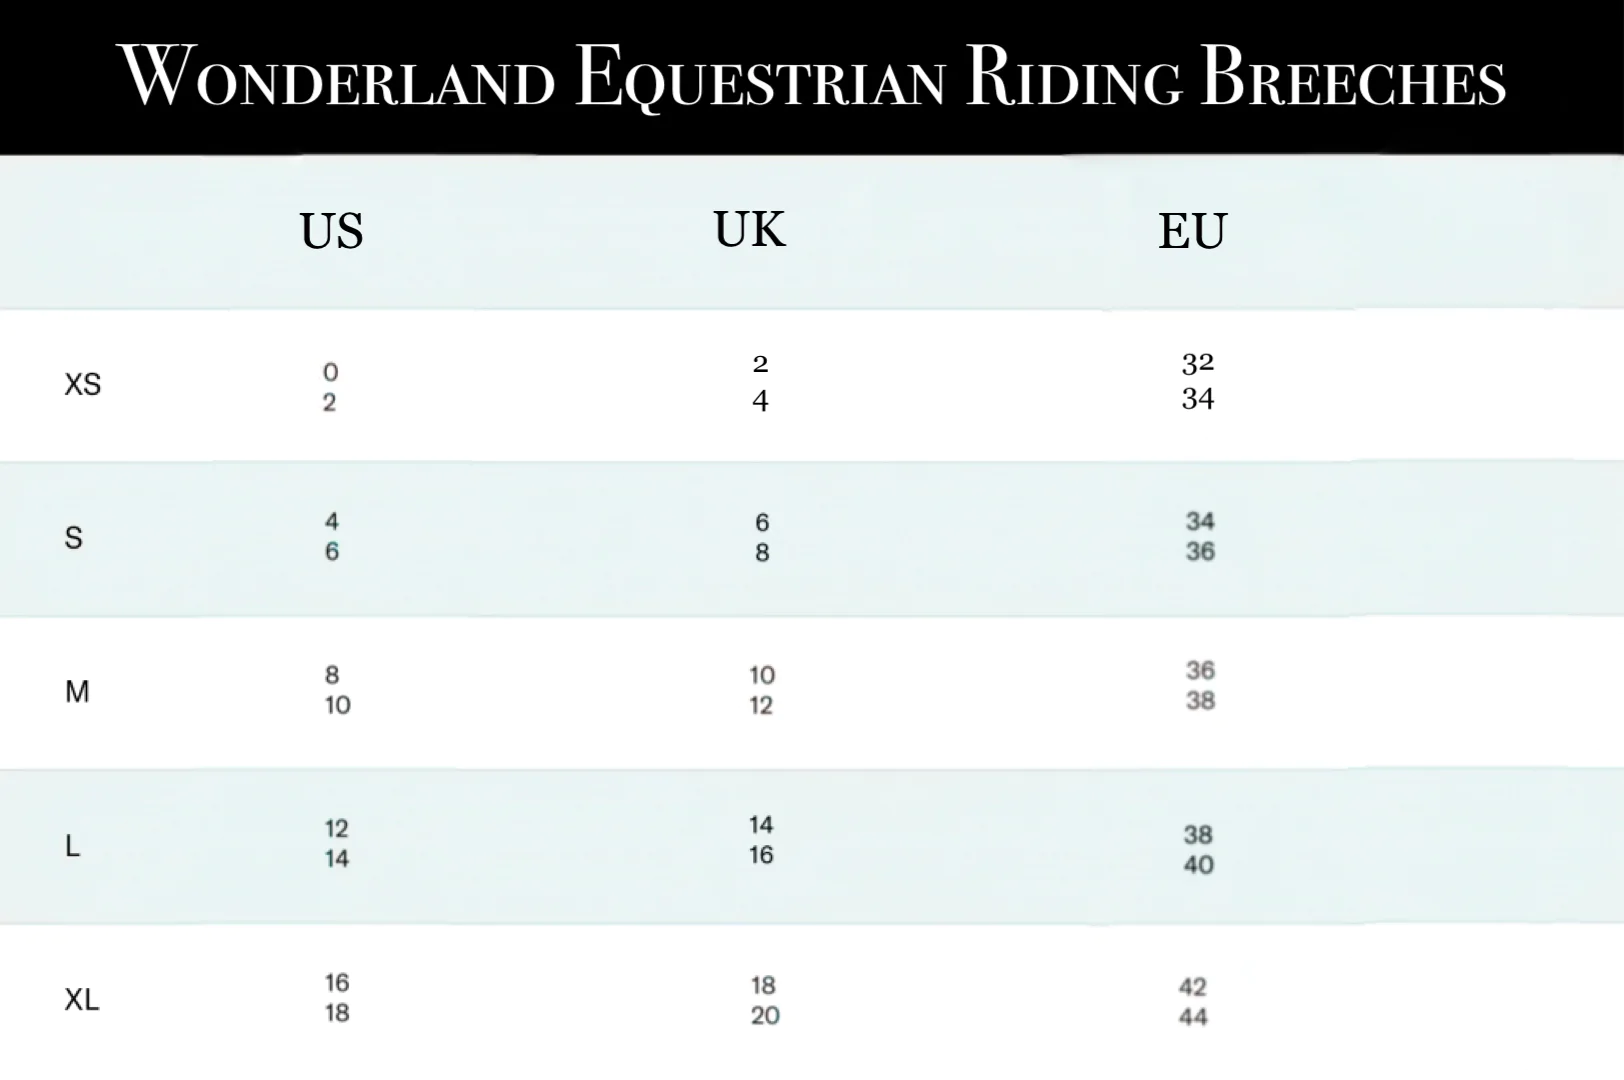The width and height of the screenshot is (1624, 1080).
Task: Select the US column header
Action: (x=331, y=231)
